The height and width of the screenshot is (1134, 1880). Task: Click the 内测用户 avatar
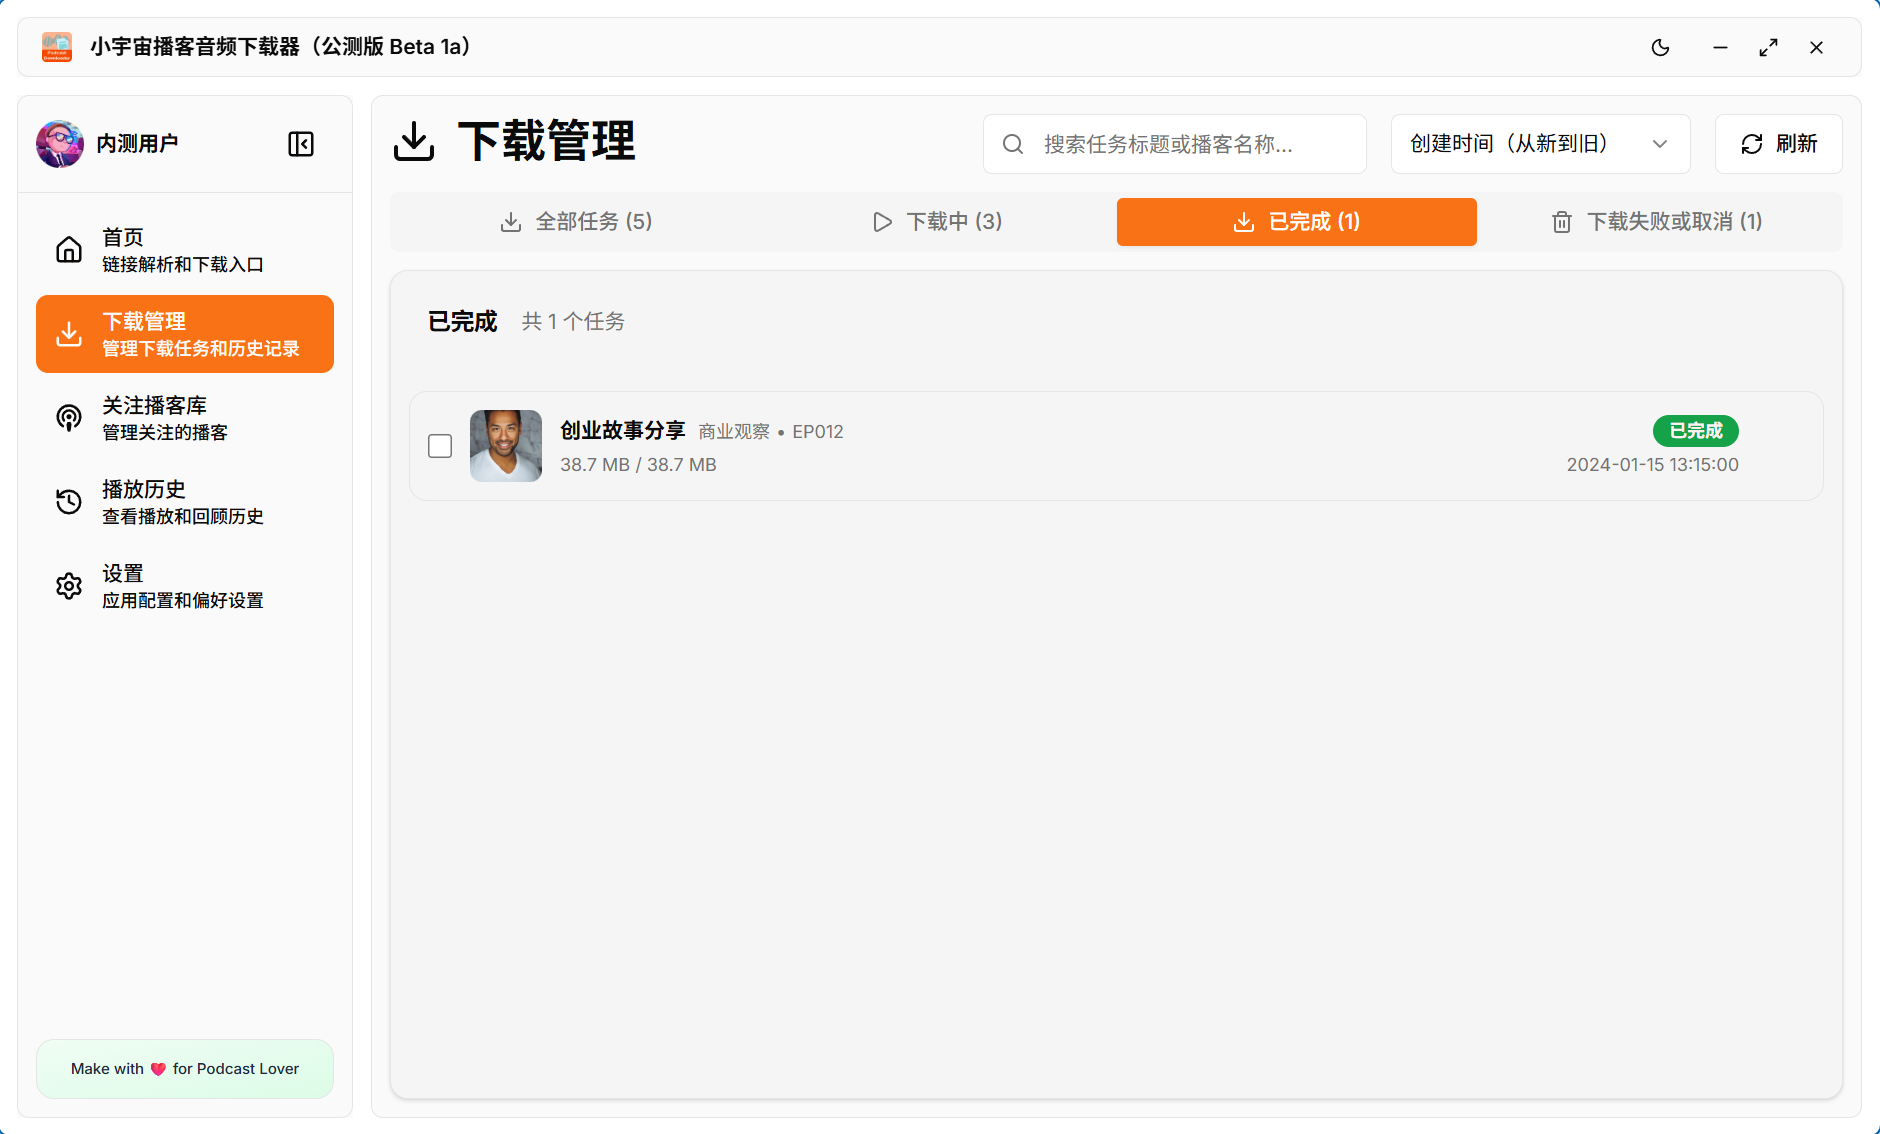click(60, 144)
